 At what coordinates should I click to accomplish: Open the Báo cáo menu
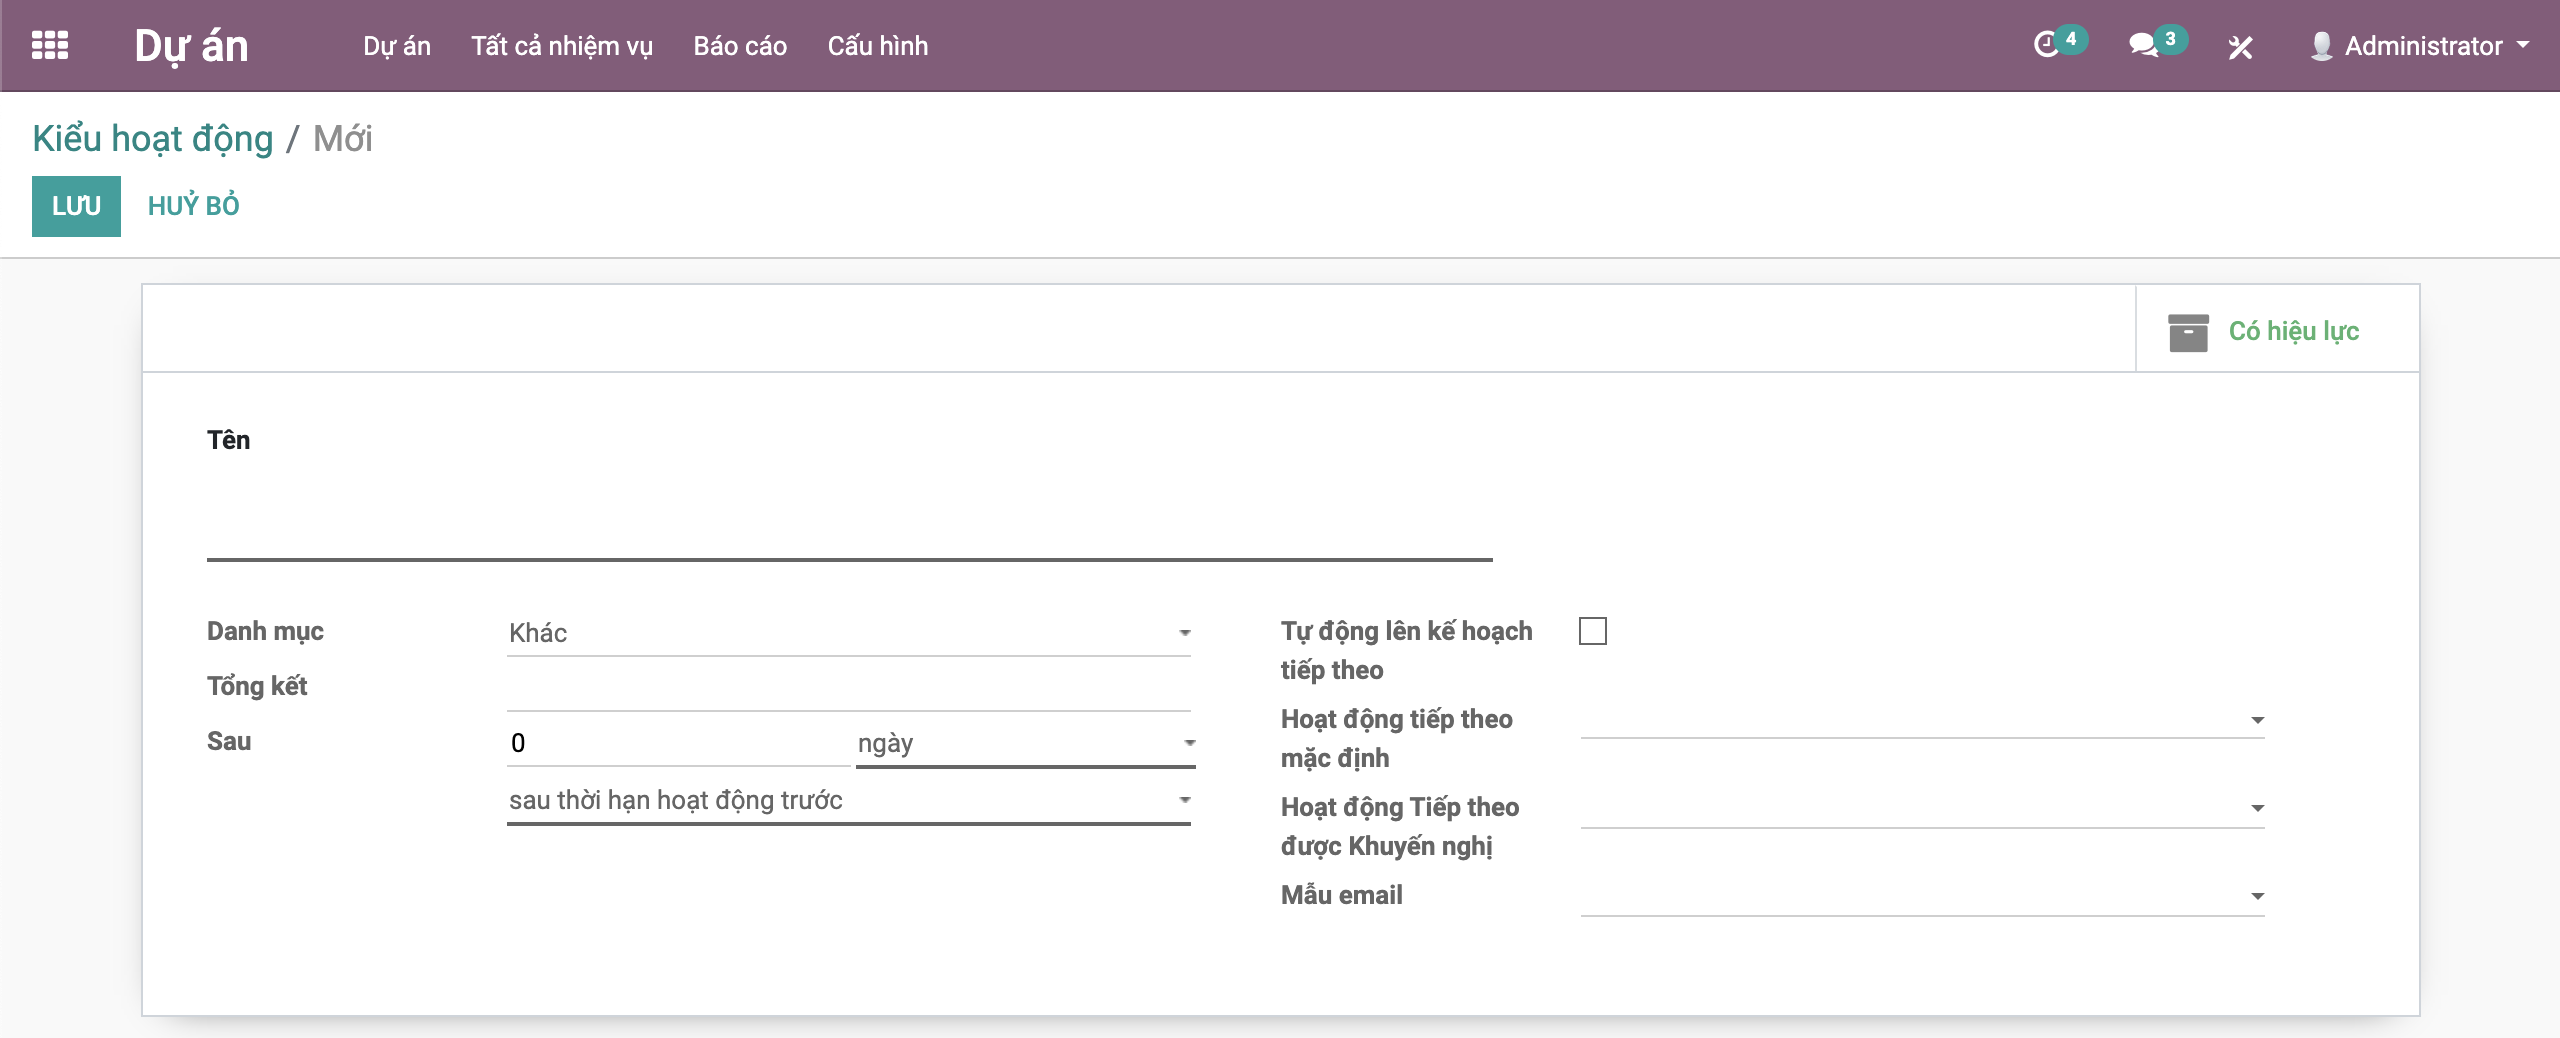(x=740, y=46)
